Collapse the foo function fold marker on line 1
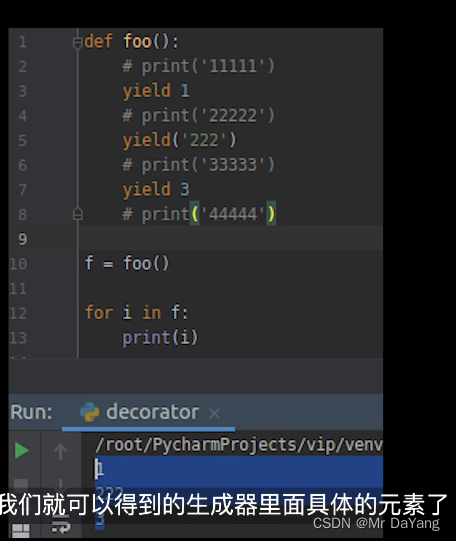Image resolution: width=456 pixels, height=541 pixels. click(x=78, y=42)
